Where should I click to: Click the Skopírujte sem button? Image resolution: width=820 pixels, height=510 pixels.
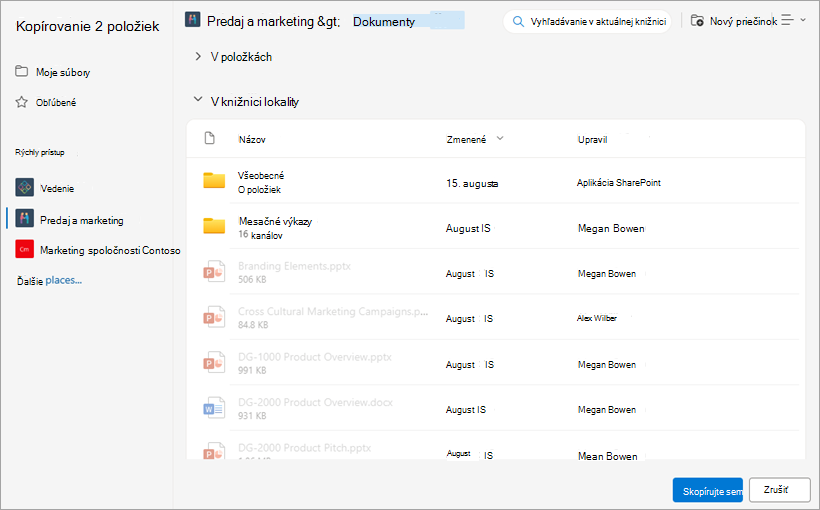tap(708, 490)
